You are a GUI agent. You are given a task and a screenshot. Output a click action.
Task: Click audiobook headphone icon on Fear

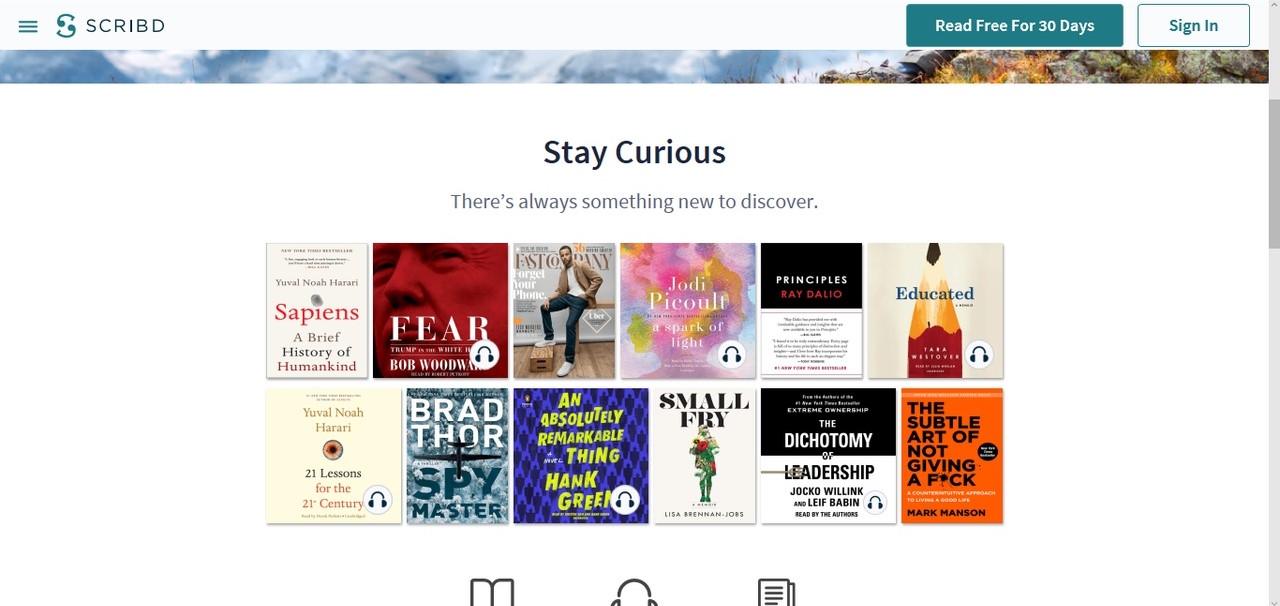click(484, 354)
